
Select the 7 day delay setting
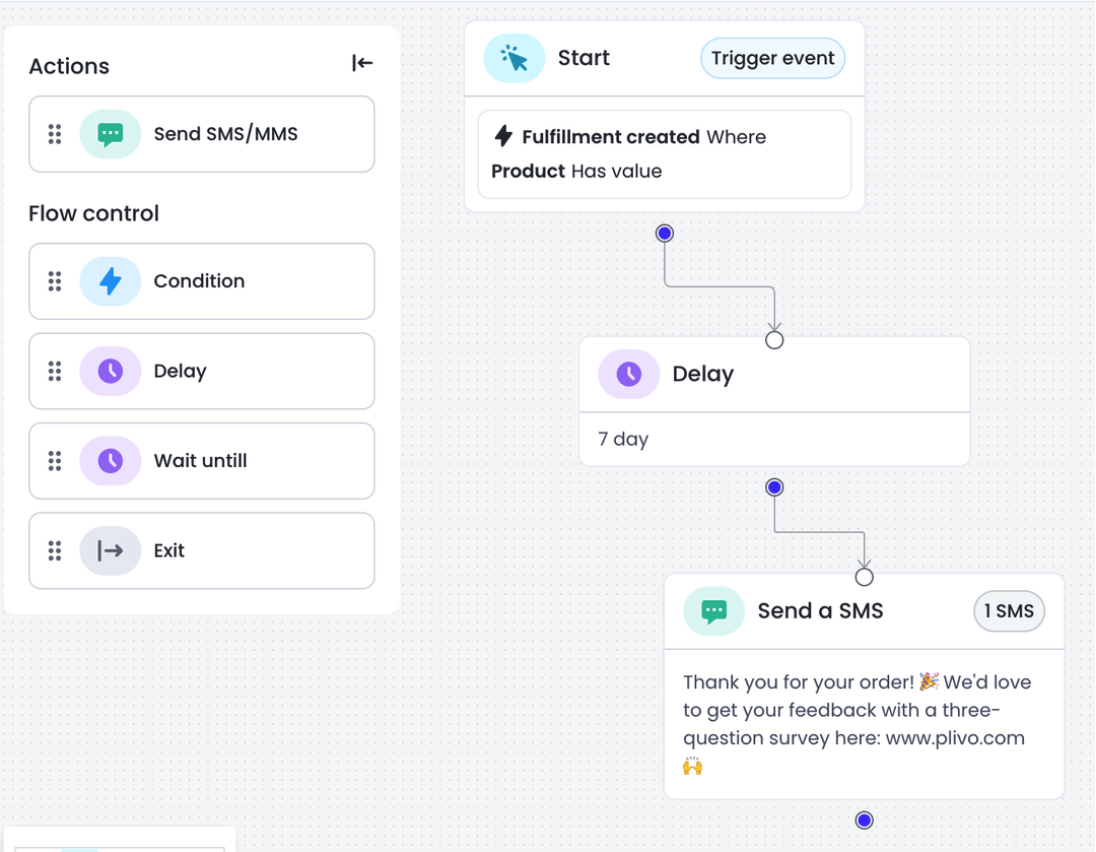[624, 439]
